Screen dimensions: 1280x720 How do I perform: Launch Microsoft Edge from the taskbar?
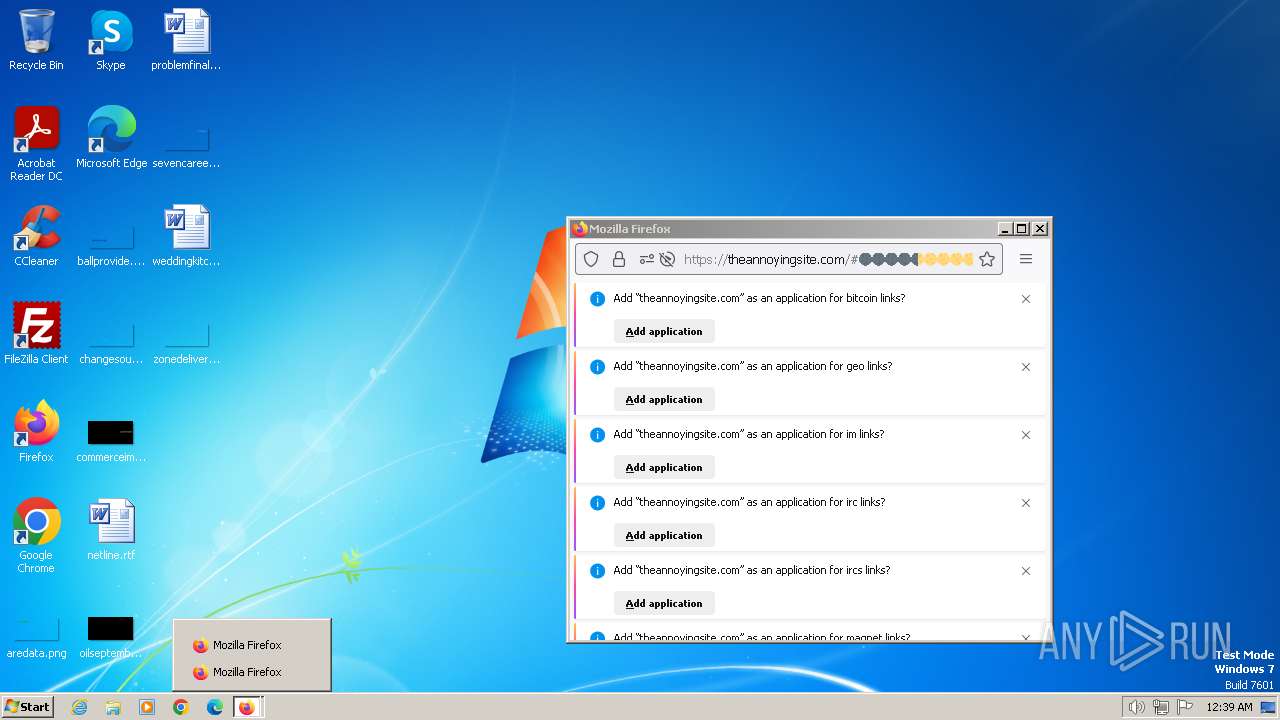coord(215,707)
